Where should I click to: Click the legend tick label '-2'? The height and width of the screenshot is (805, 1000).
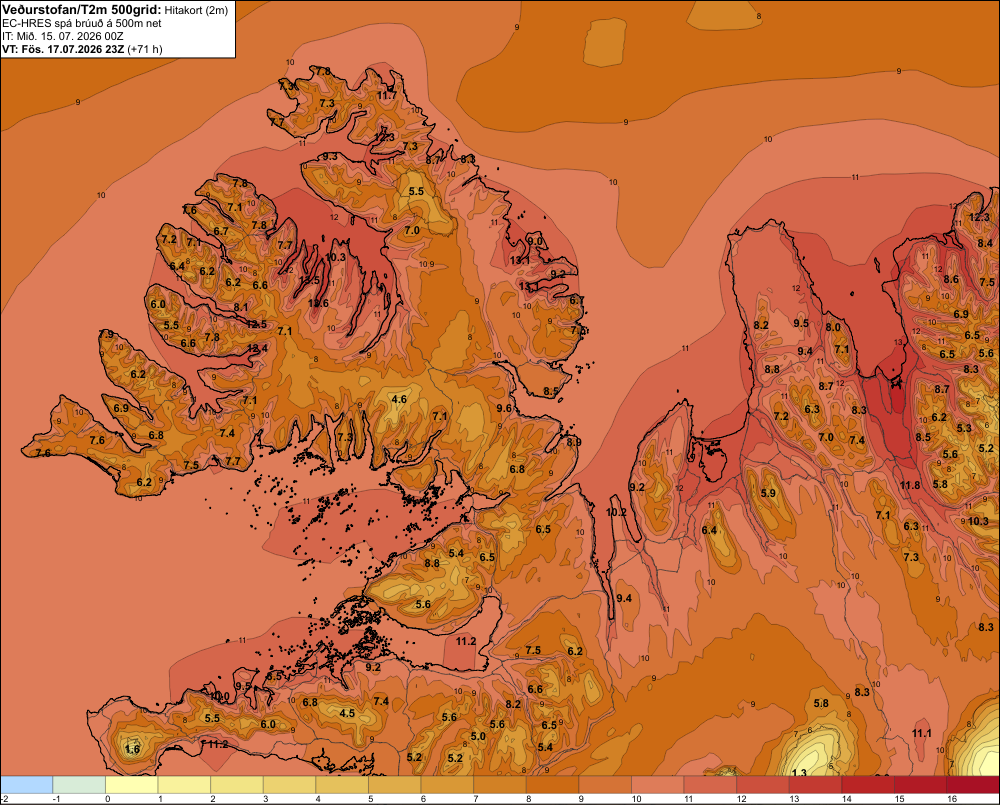4,799
